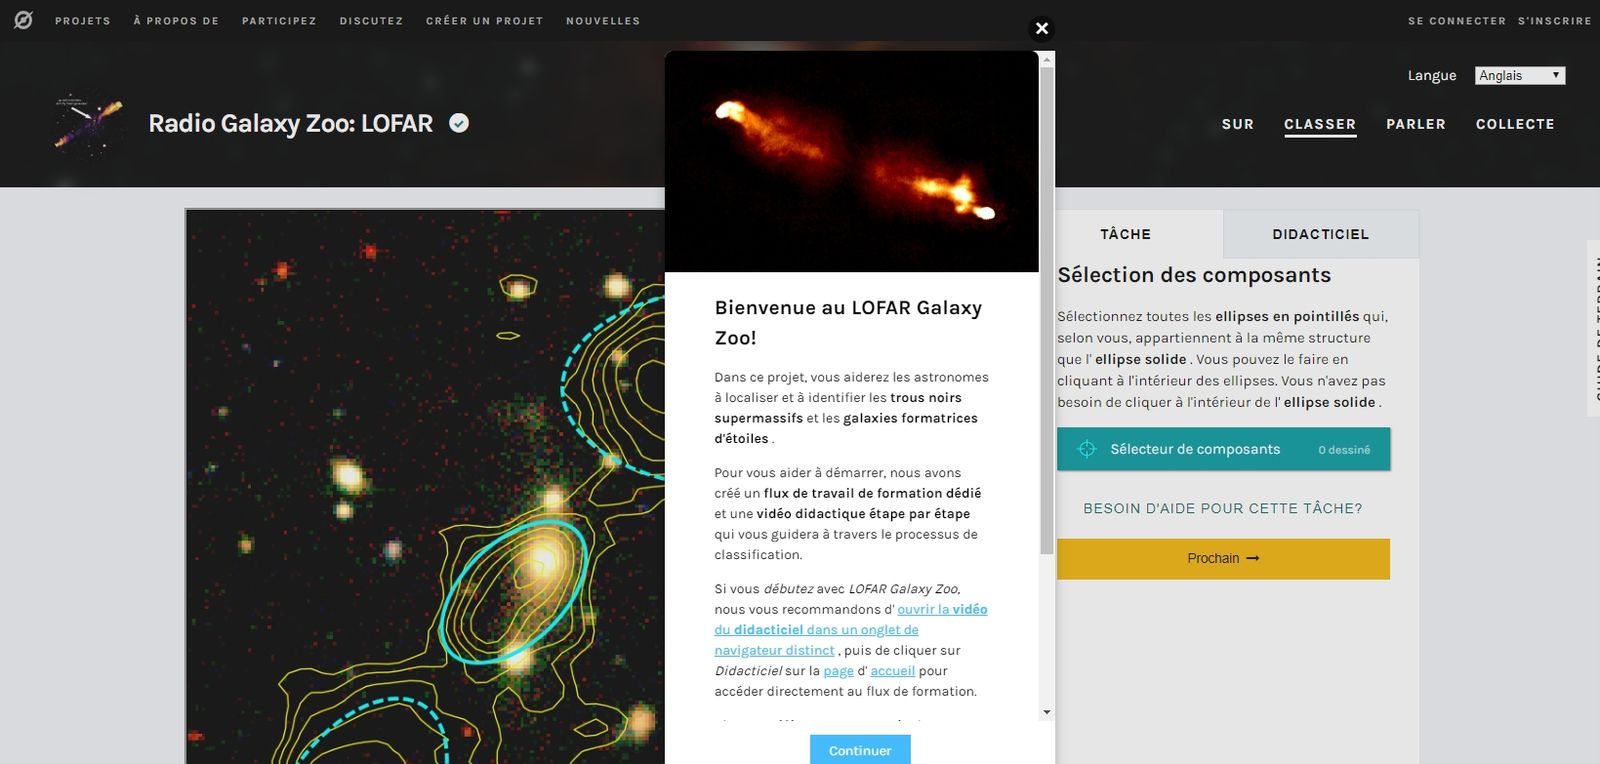1600x764 pixels.
Task: Click Se connecter to sign in
Action: pos(1457,21)
